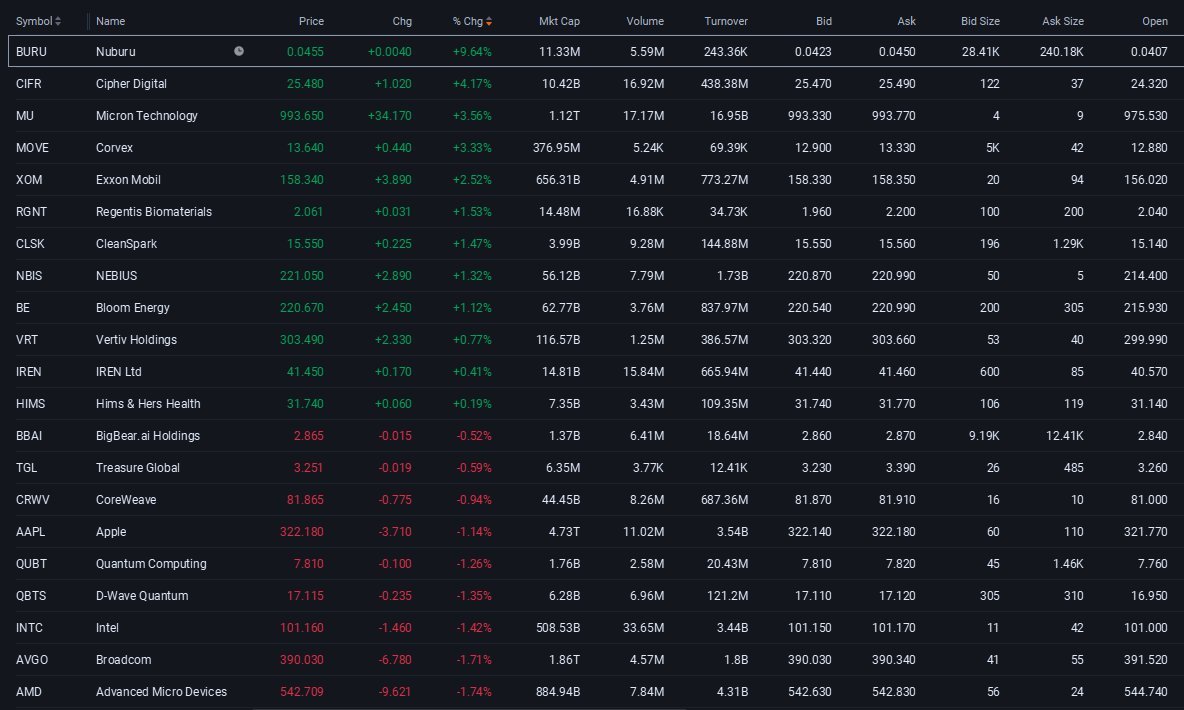The height and width of the screenshot is (710, 1184).
Task: Select the CIFR symbol
Action: point(28,84)
